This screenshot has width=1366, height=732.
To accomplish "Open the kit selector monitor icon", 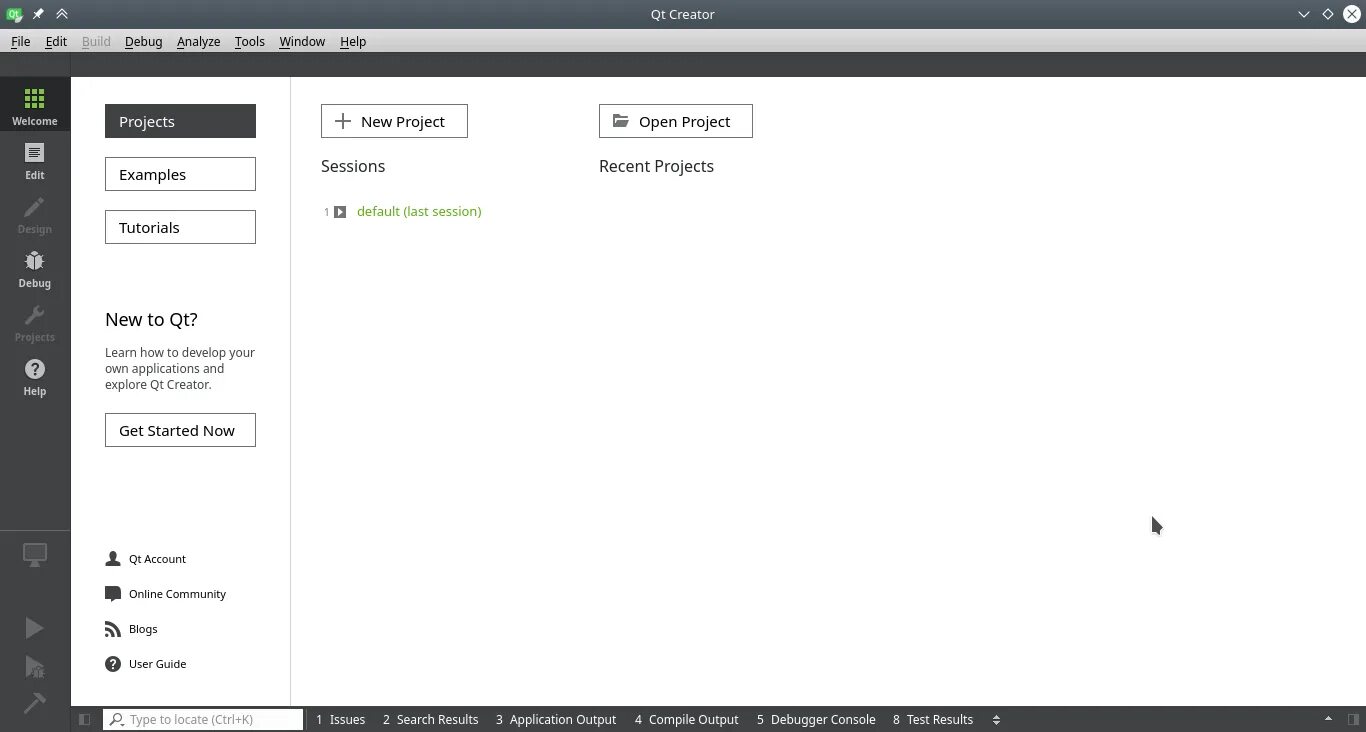I will tap(35, 555).
